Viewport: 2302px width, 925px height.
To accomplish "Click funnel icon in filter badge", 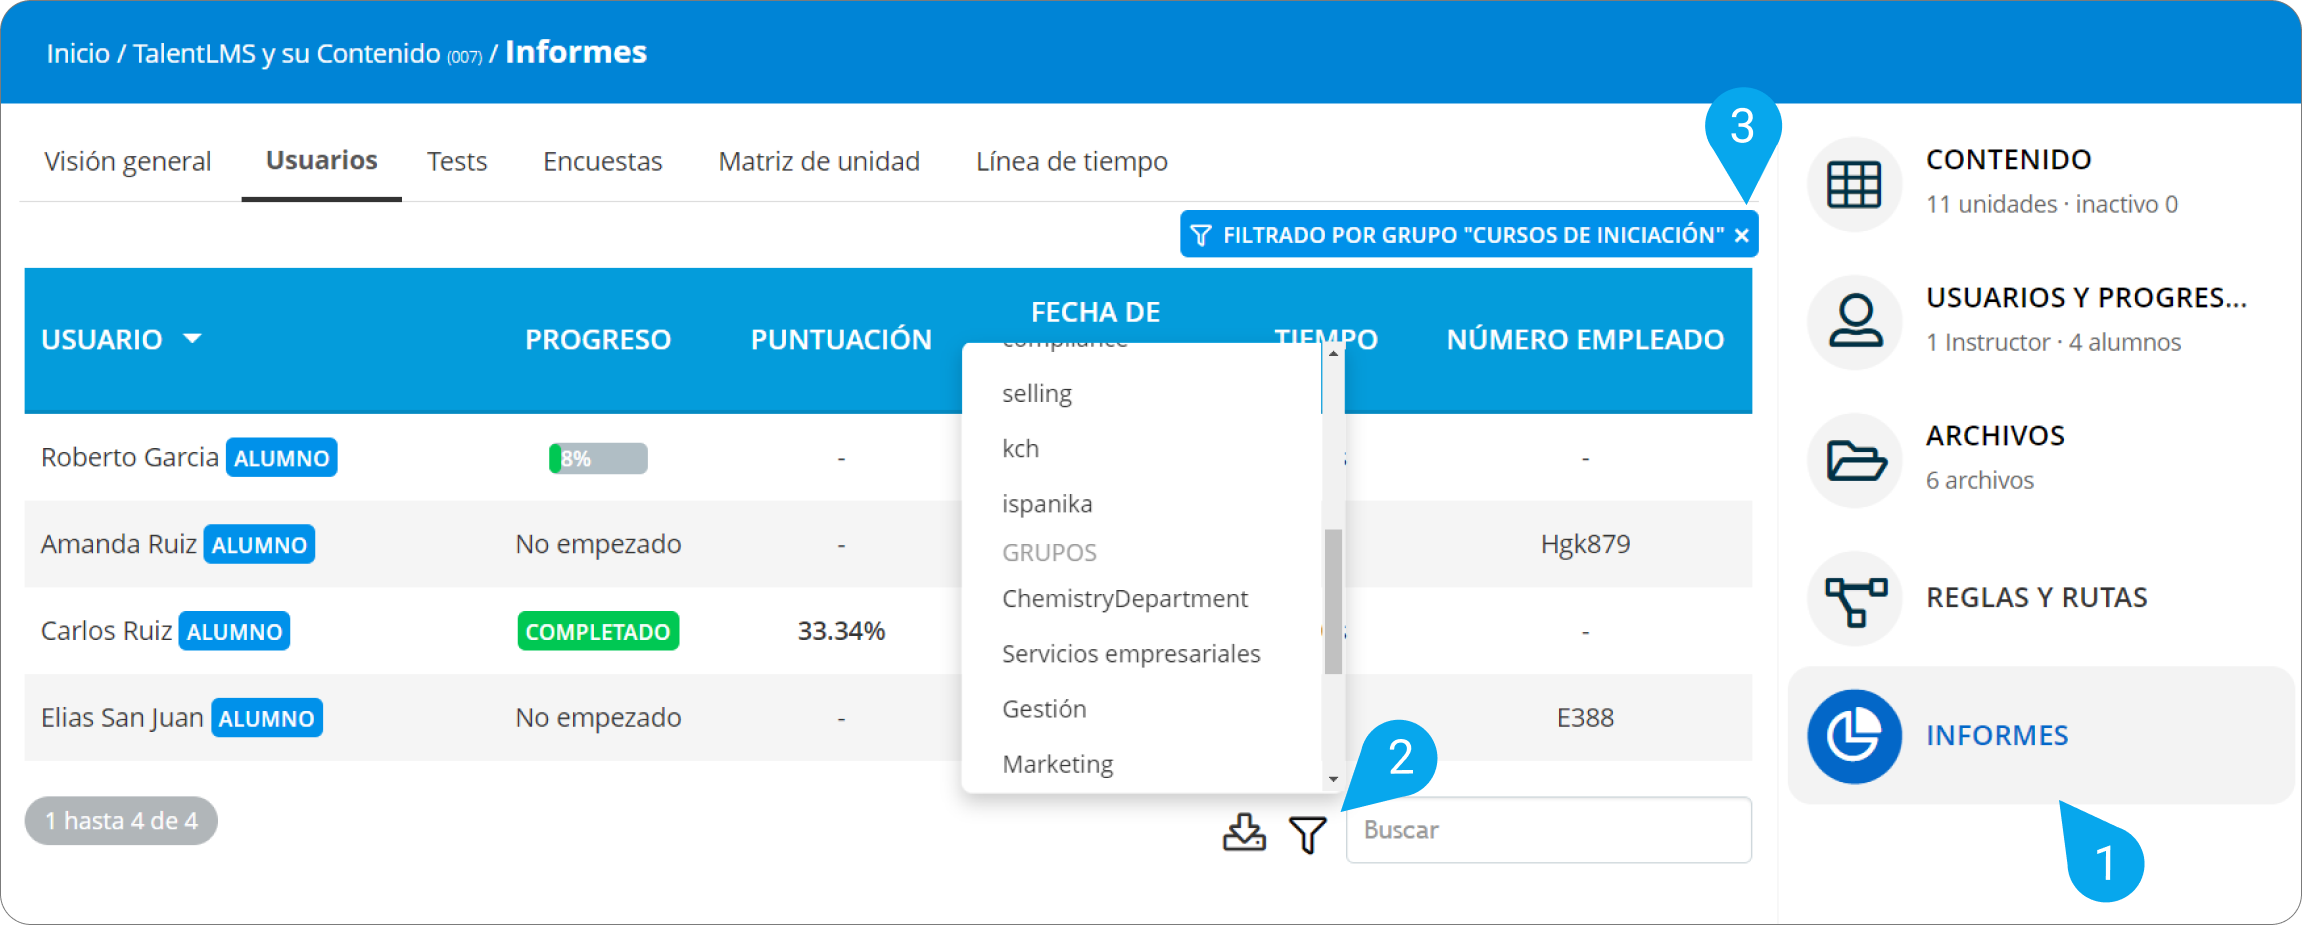I will [1201, 235].
